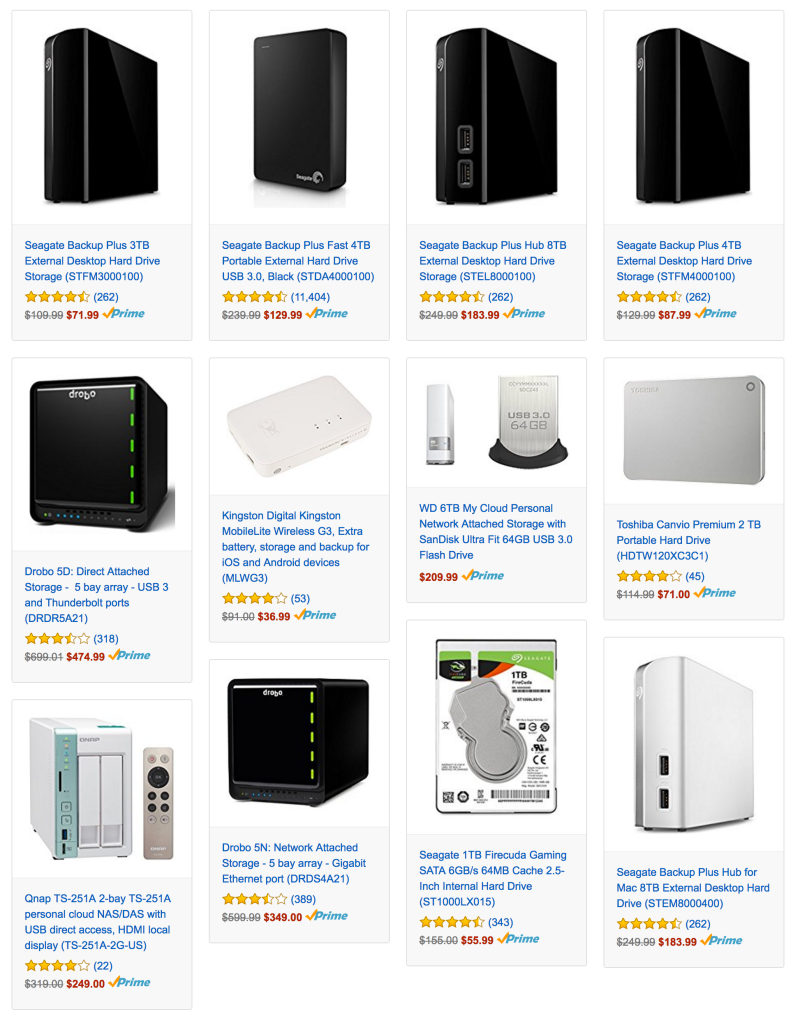Click Prime badge next to $474.99 price
The height and width of the screenshot is (1023, 800).
click(129, 656)
